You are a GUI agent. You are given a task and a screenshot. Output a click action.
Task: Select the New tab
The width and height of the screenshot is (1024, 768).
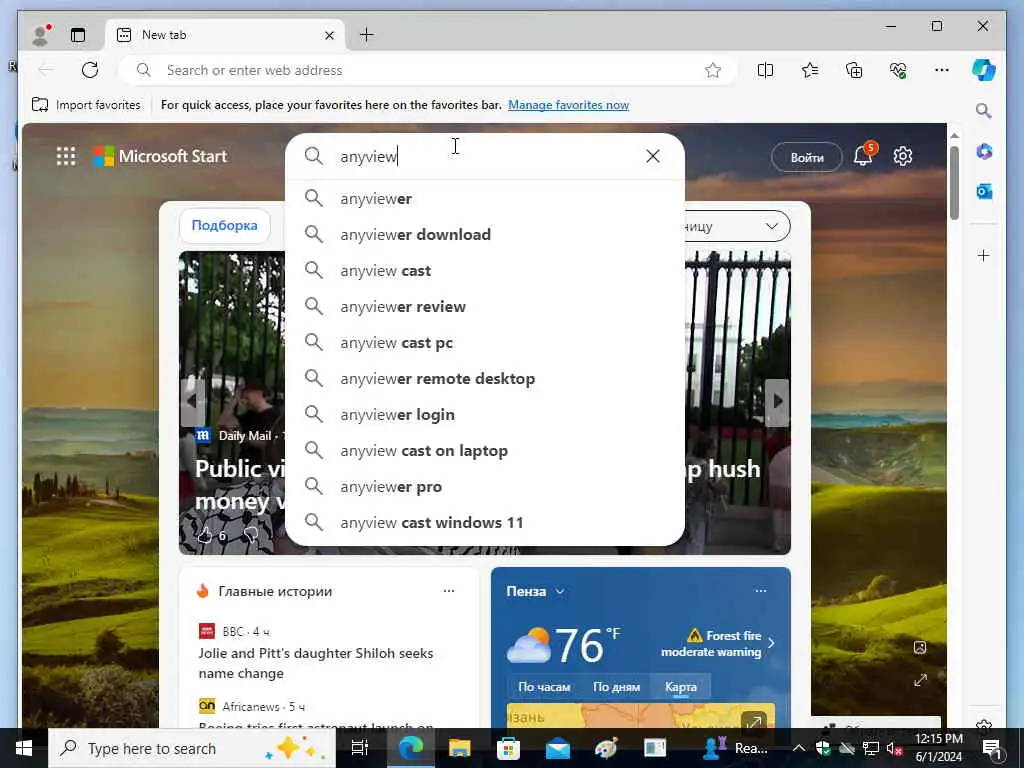pyautogui.click(x=226, y=35)
